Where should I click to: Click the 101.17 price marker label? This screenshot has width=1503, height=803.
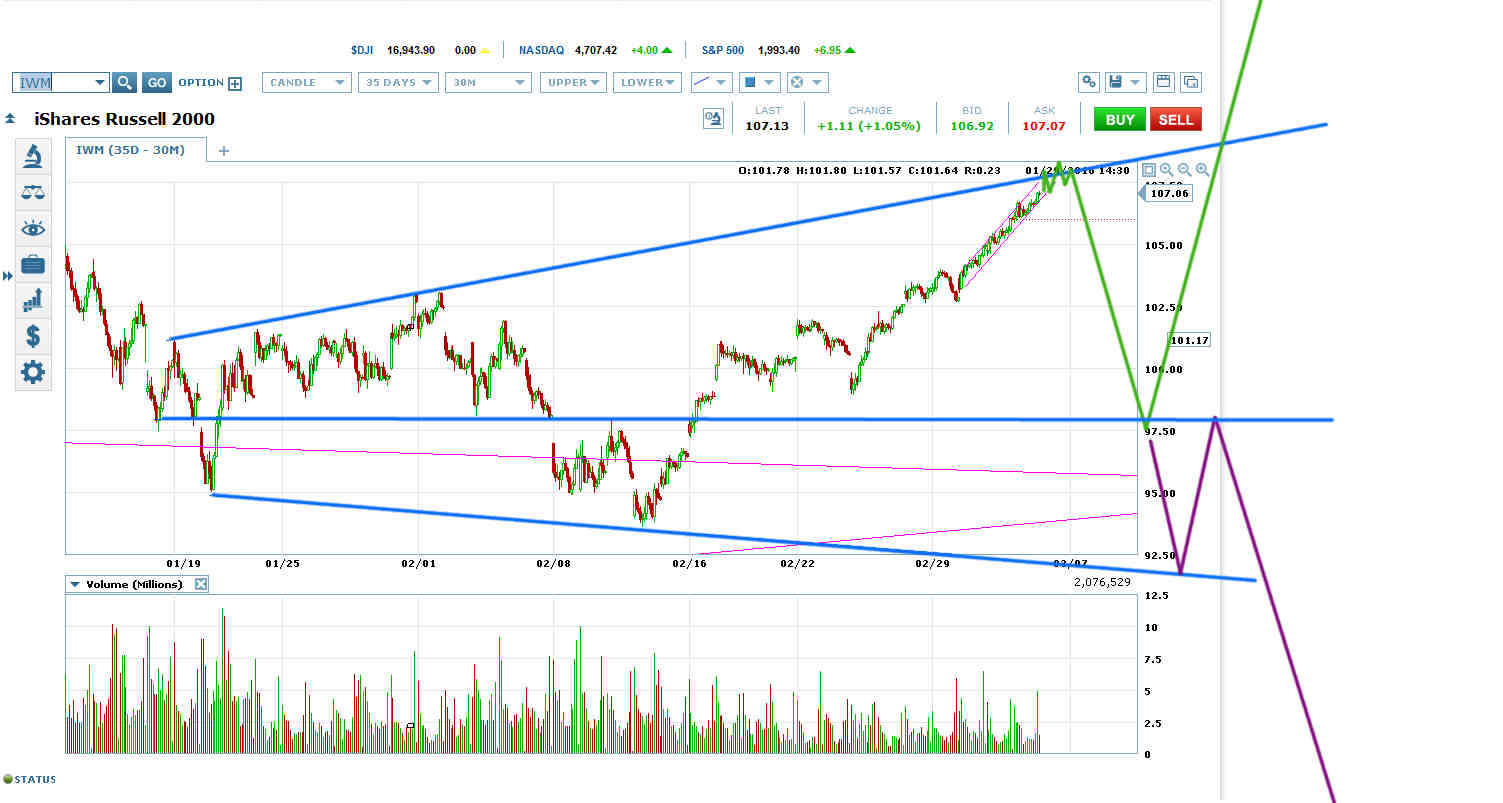point(1189,340)
